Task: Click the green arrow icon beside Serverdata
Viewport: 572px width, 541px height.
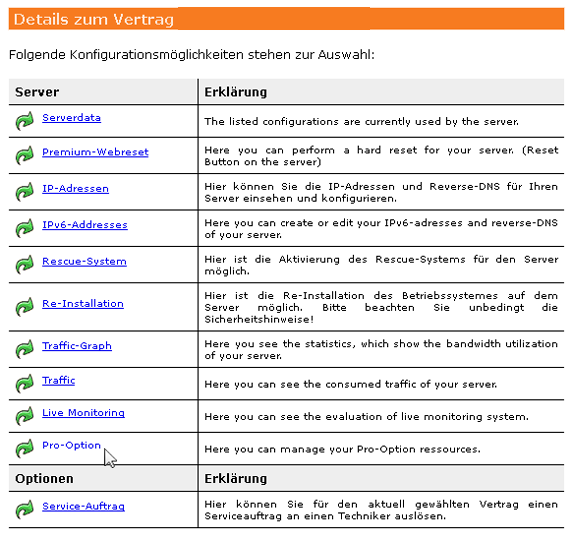Action: click(24, 121)
